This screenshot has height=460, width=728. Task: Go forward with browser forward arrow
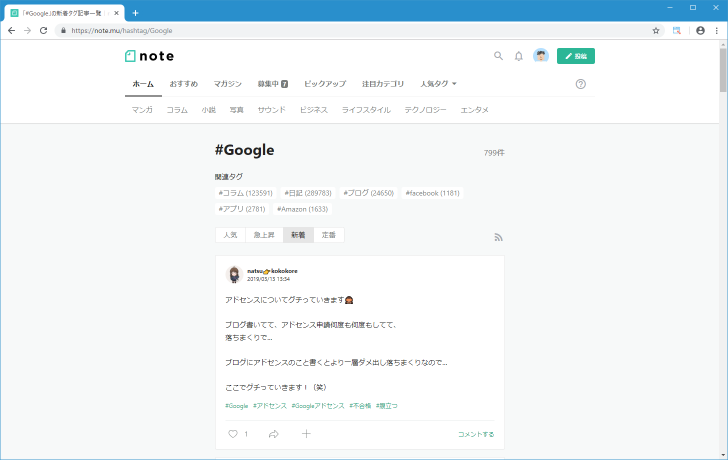(27, 31)
